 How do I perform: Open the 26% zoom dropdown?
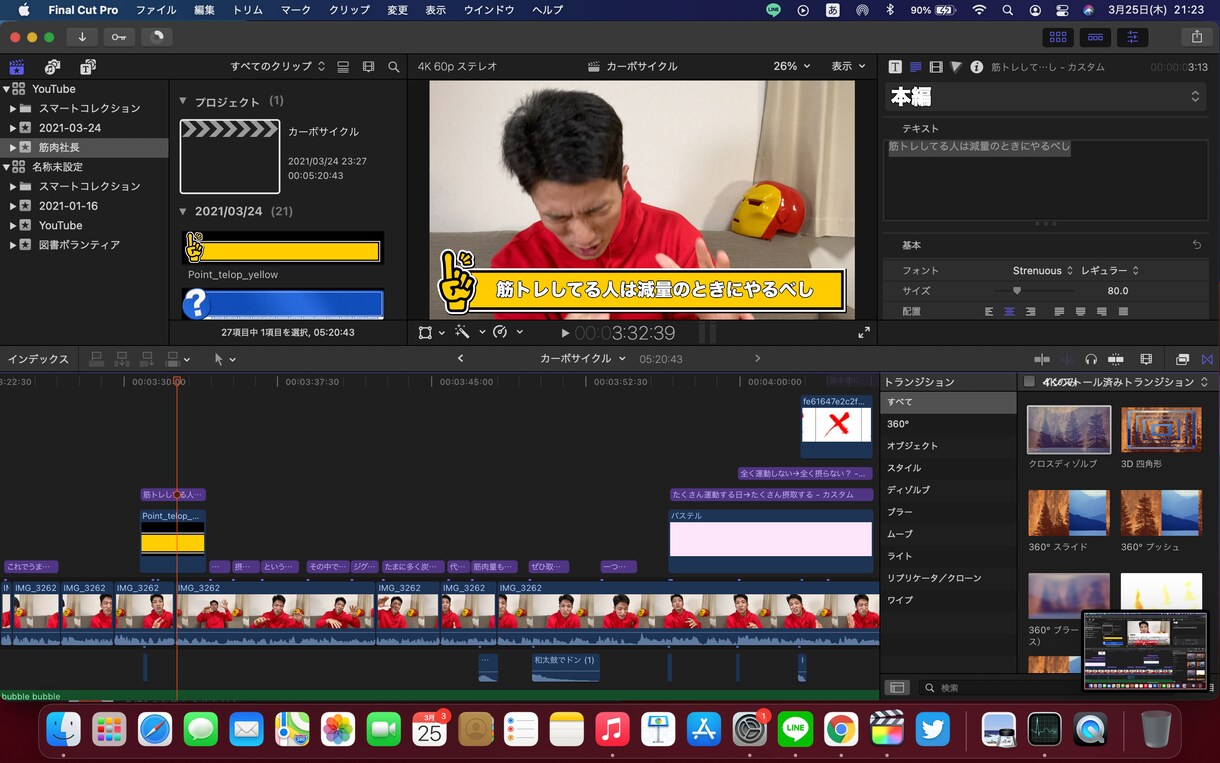click(x=792, y=67)
